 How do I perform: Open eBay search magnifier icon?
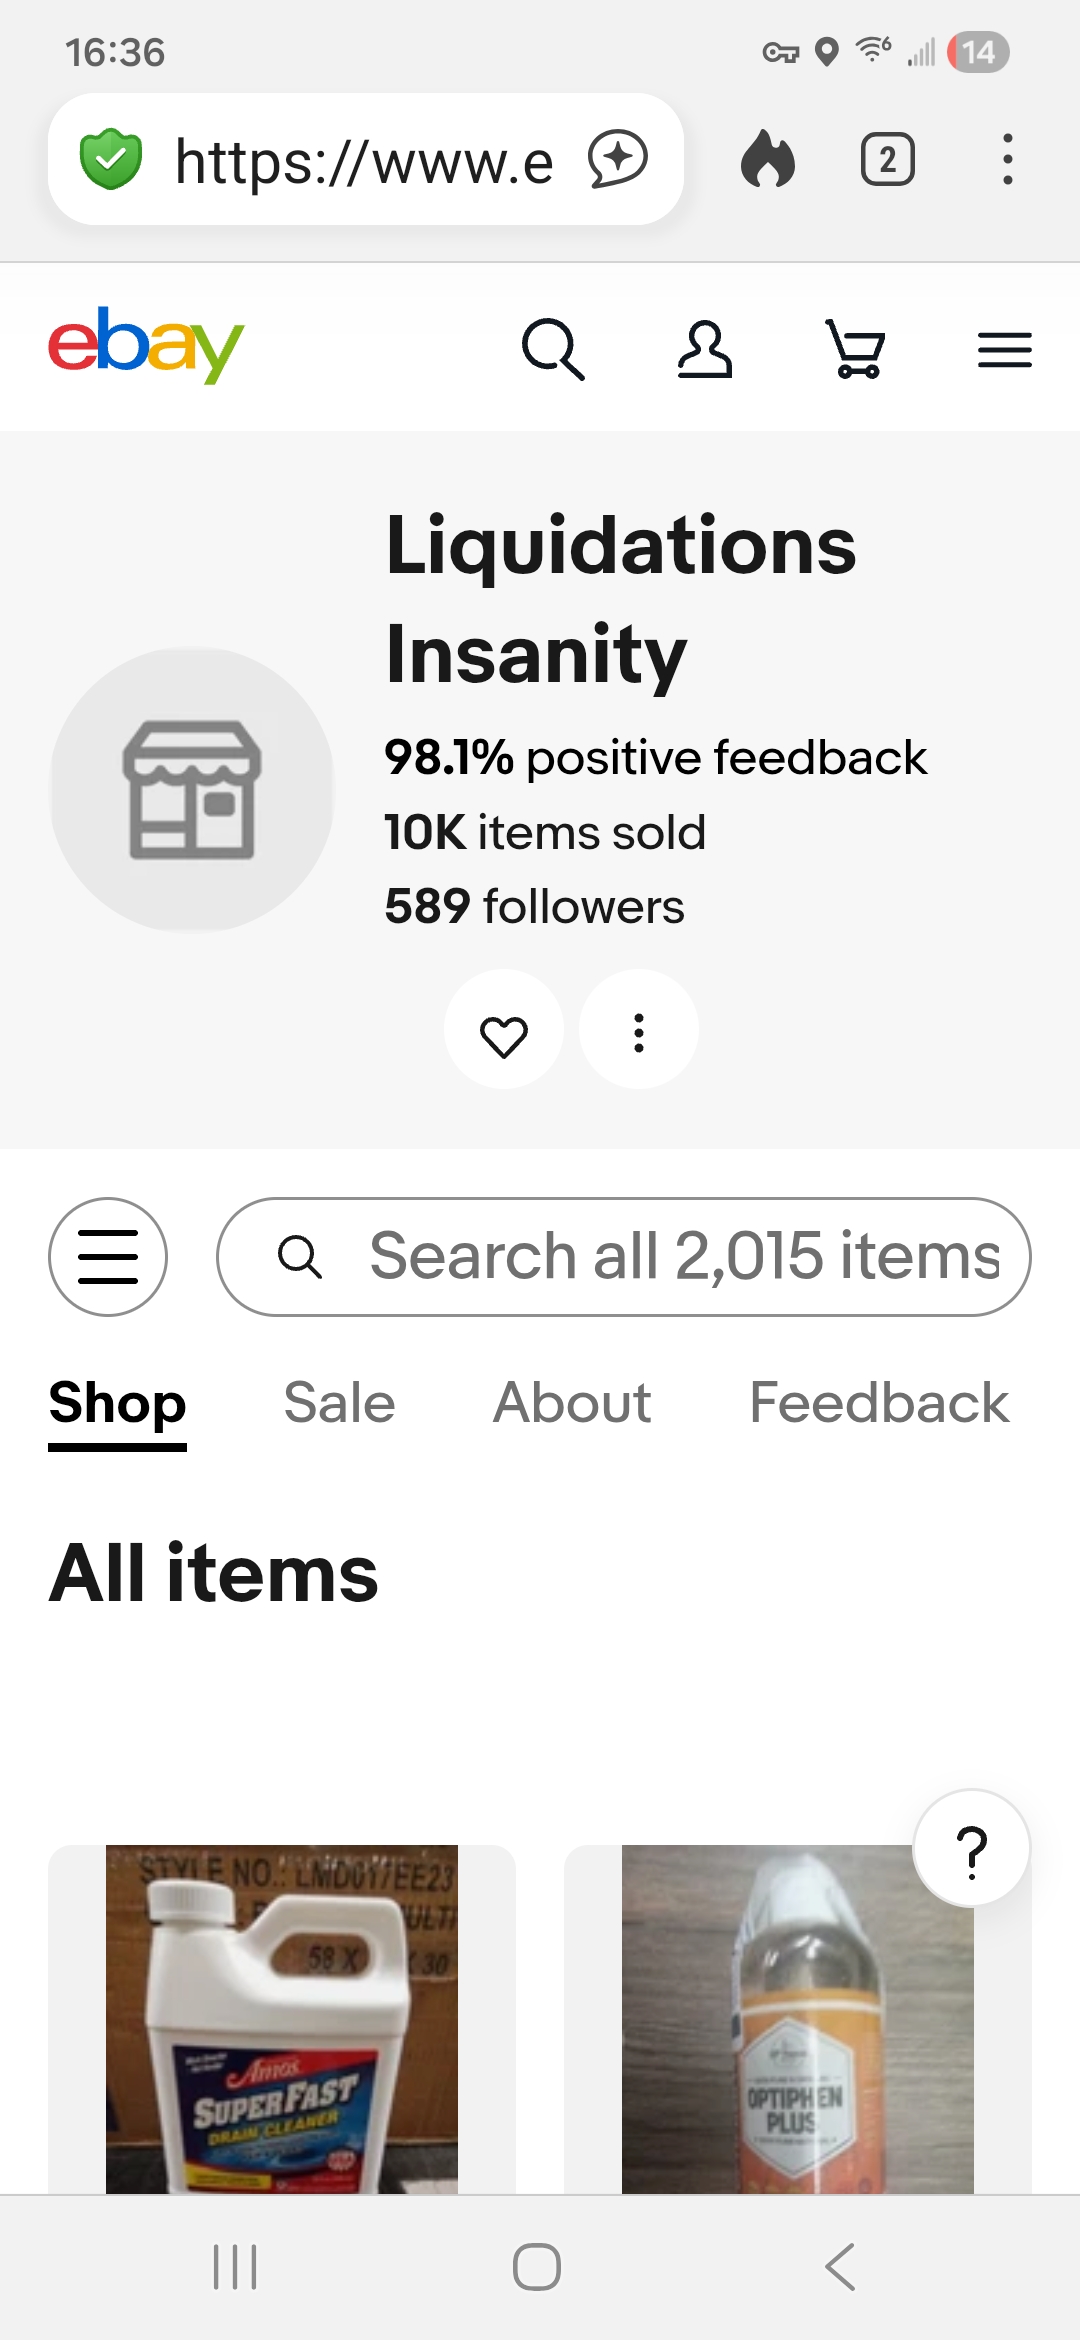(553, 349)
